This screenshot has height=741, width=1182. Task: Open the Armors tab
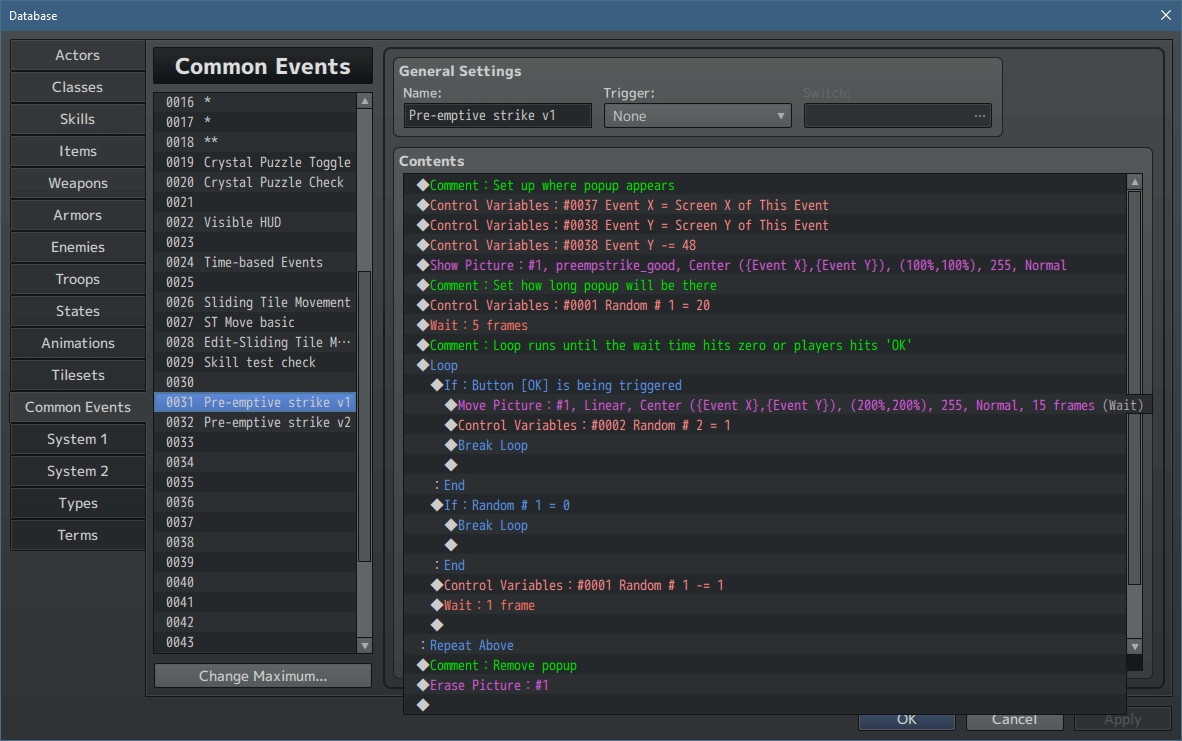click(78, 216)
